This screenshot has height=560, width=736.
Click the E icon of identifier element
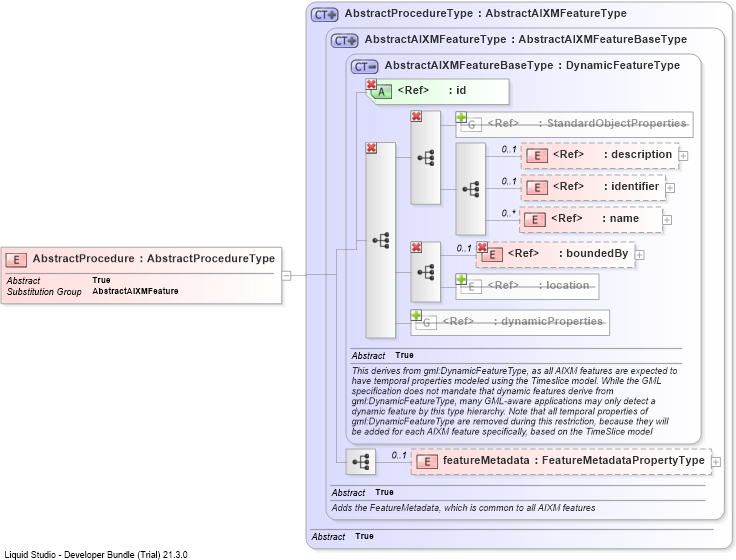(x=537, y=188)
